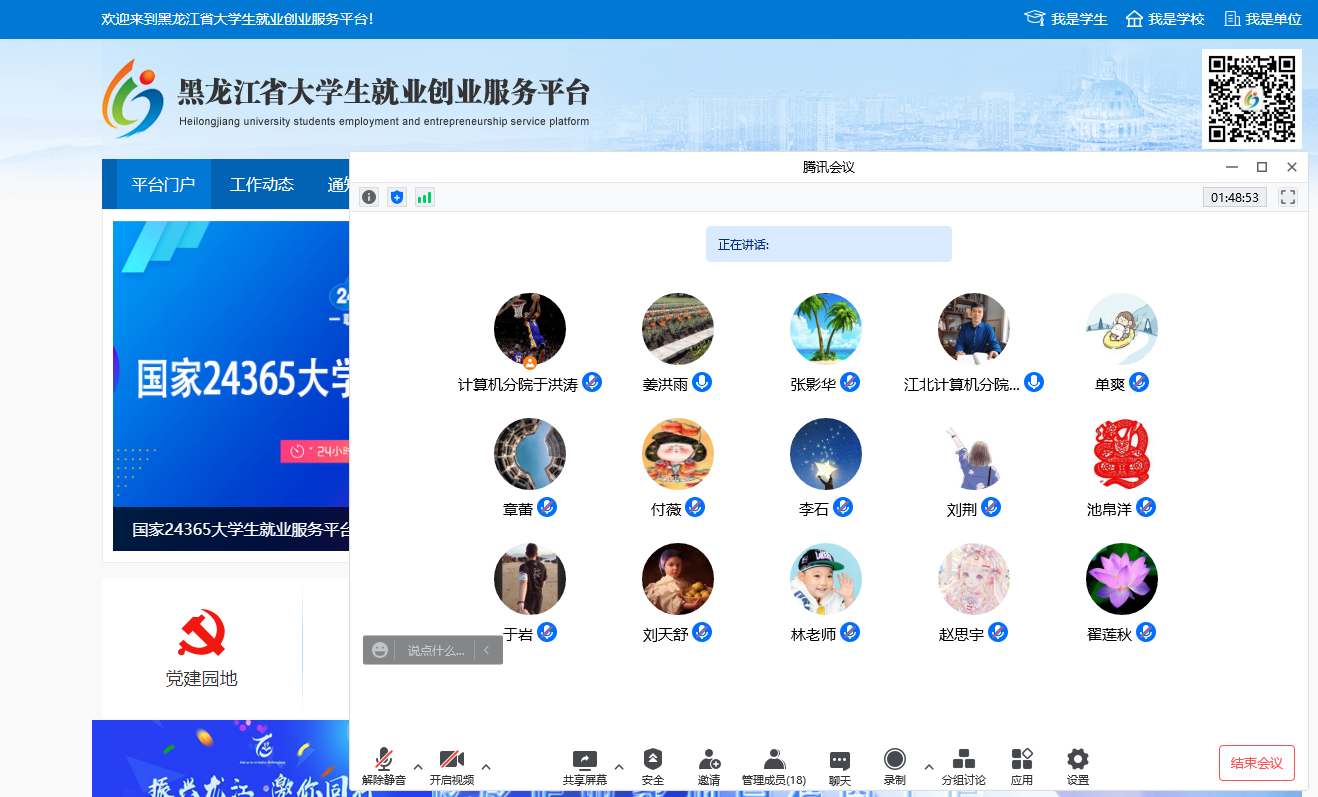Click mic icon next to 李石

[x=843, y=507]
